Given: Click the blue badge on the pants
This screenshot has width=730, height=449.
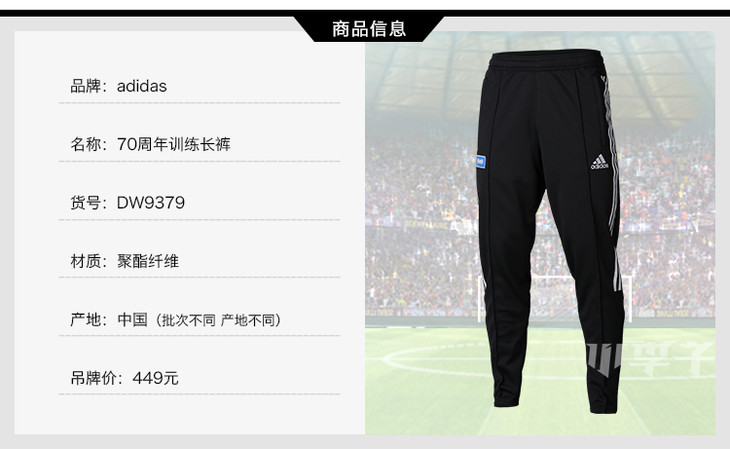Looking at the screenshot, I should (x=480, y=161).
